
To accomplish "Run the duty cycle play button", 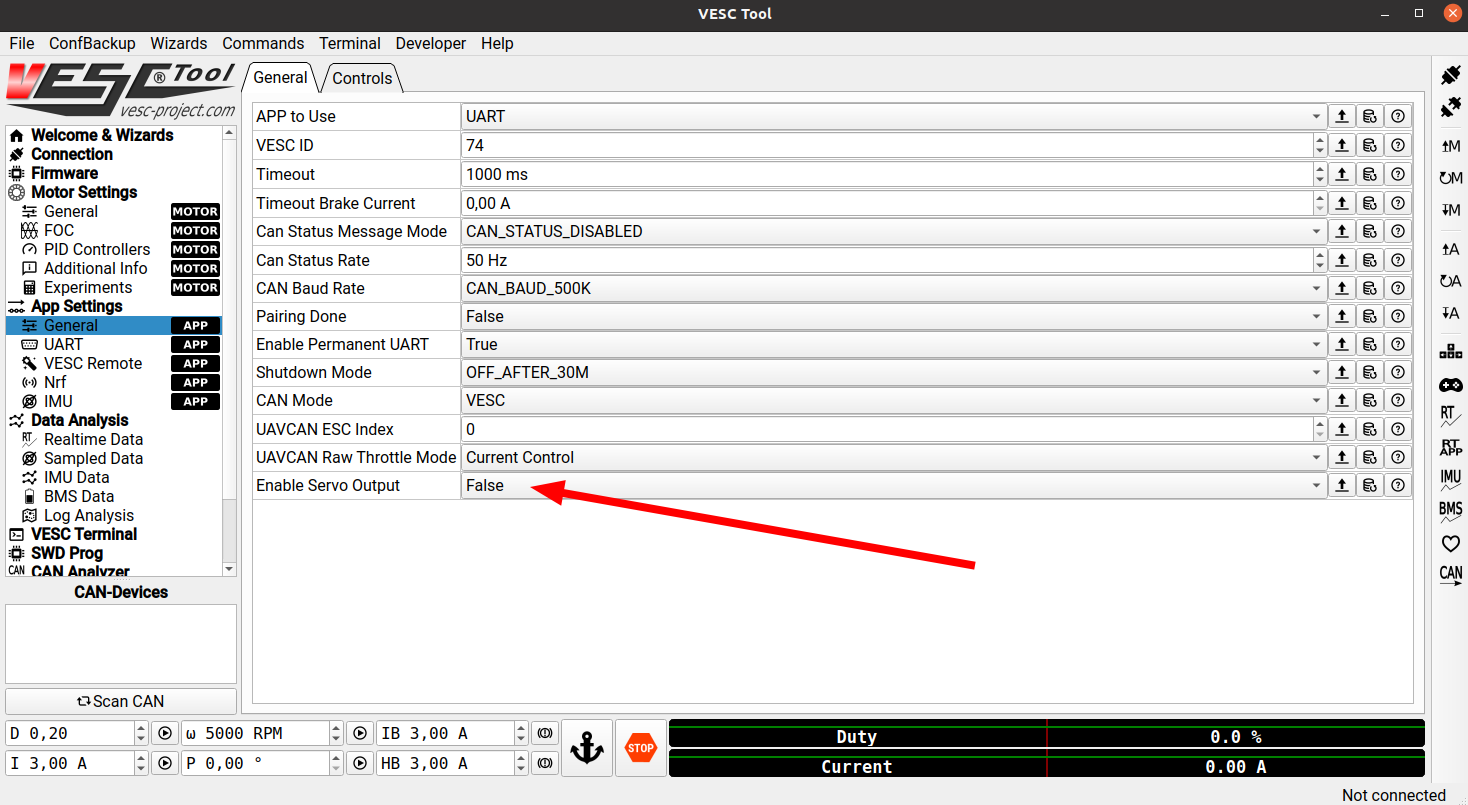I will [x=165, y=733].
